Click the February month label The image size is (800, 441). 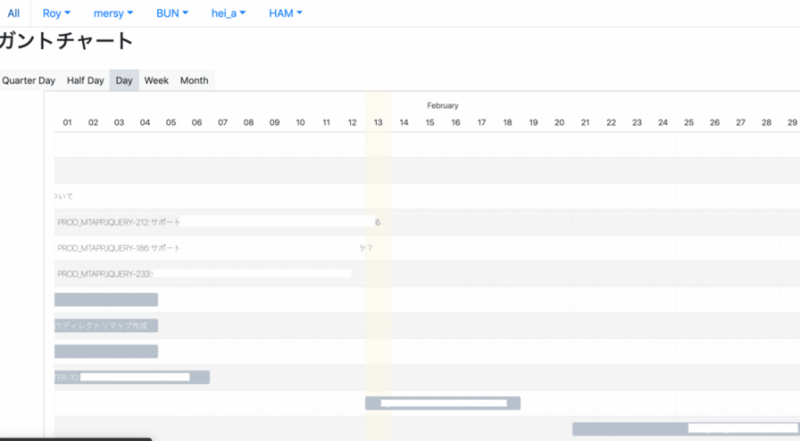[442, 105]
